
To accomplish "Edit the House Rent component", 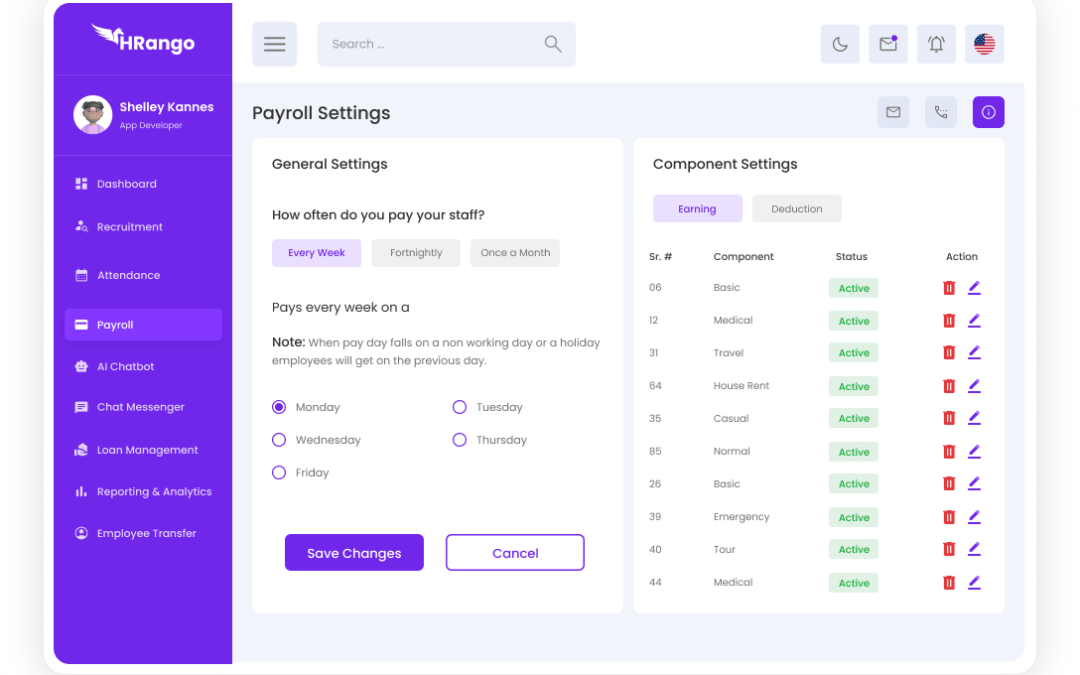I will (974, 385).
